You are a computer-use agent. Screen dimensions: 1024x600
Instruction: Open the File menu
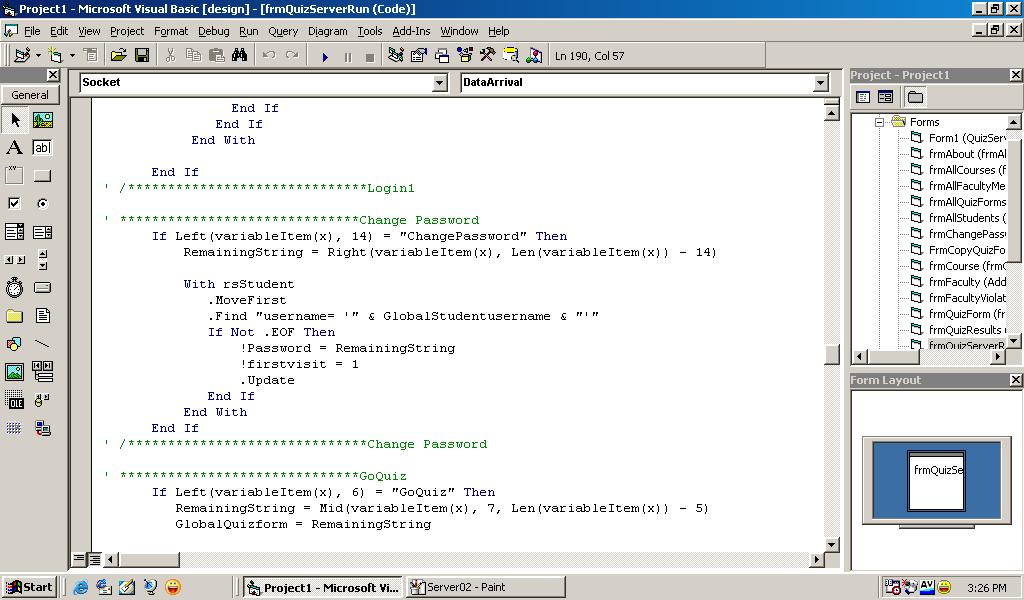[31, 31]
